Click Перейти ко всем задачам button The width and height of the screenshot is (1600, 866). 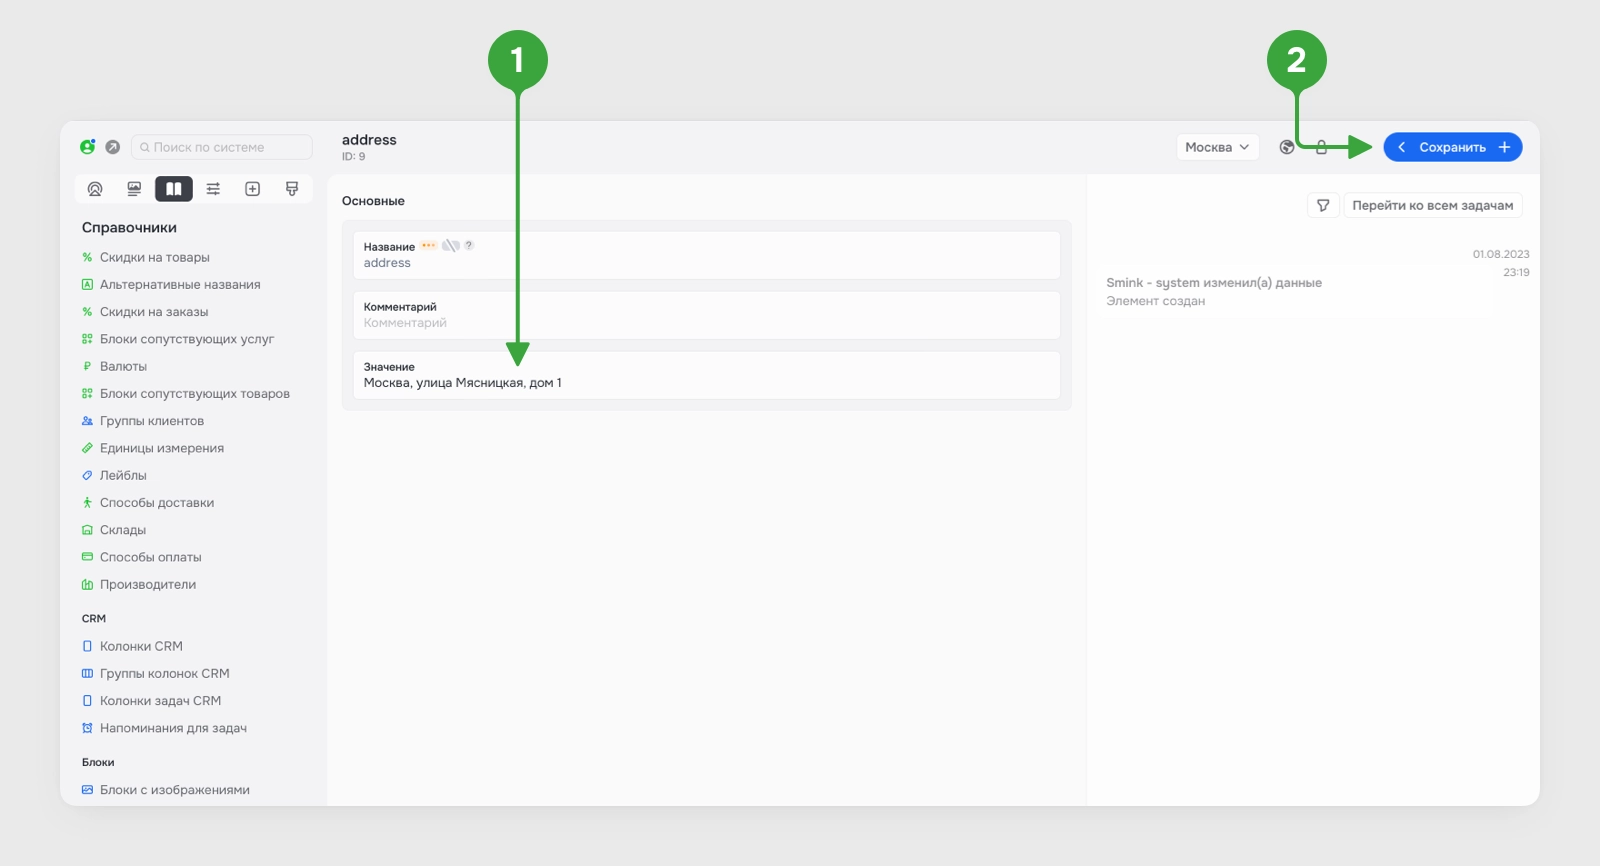(1432, 205)
